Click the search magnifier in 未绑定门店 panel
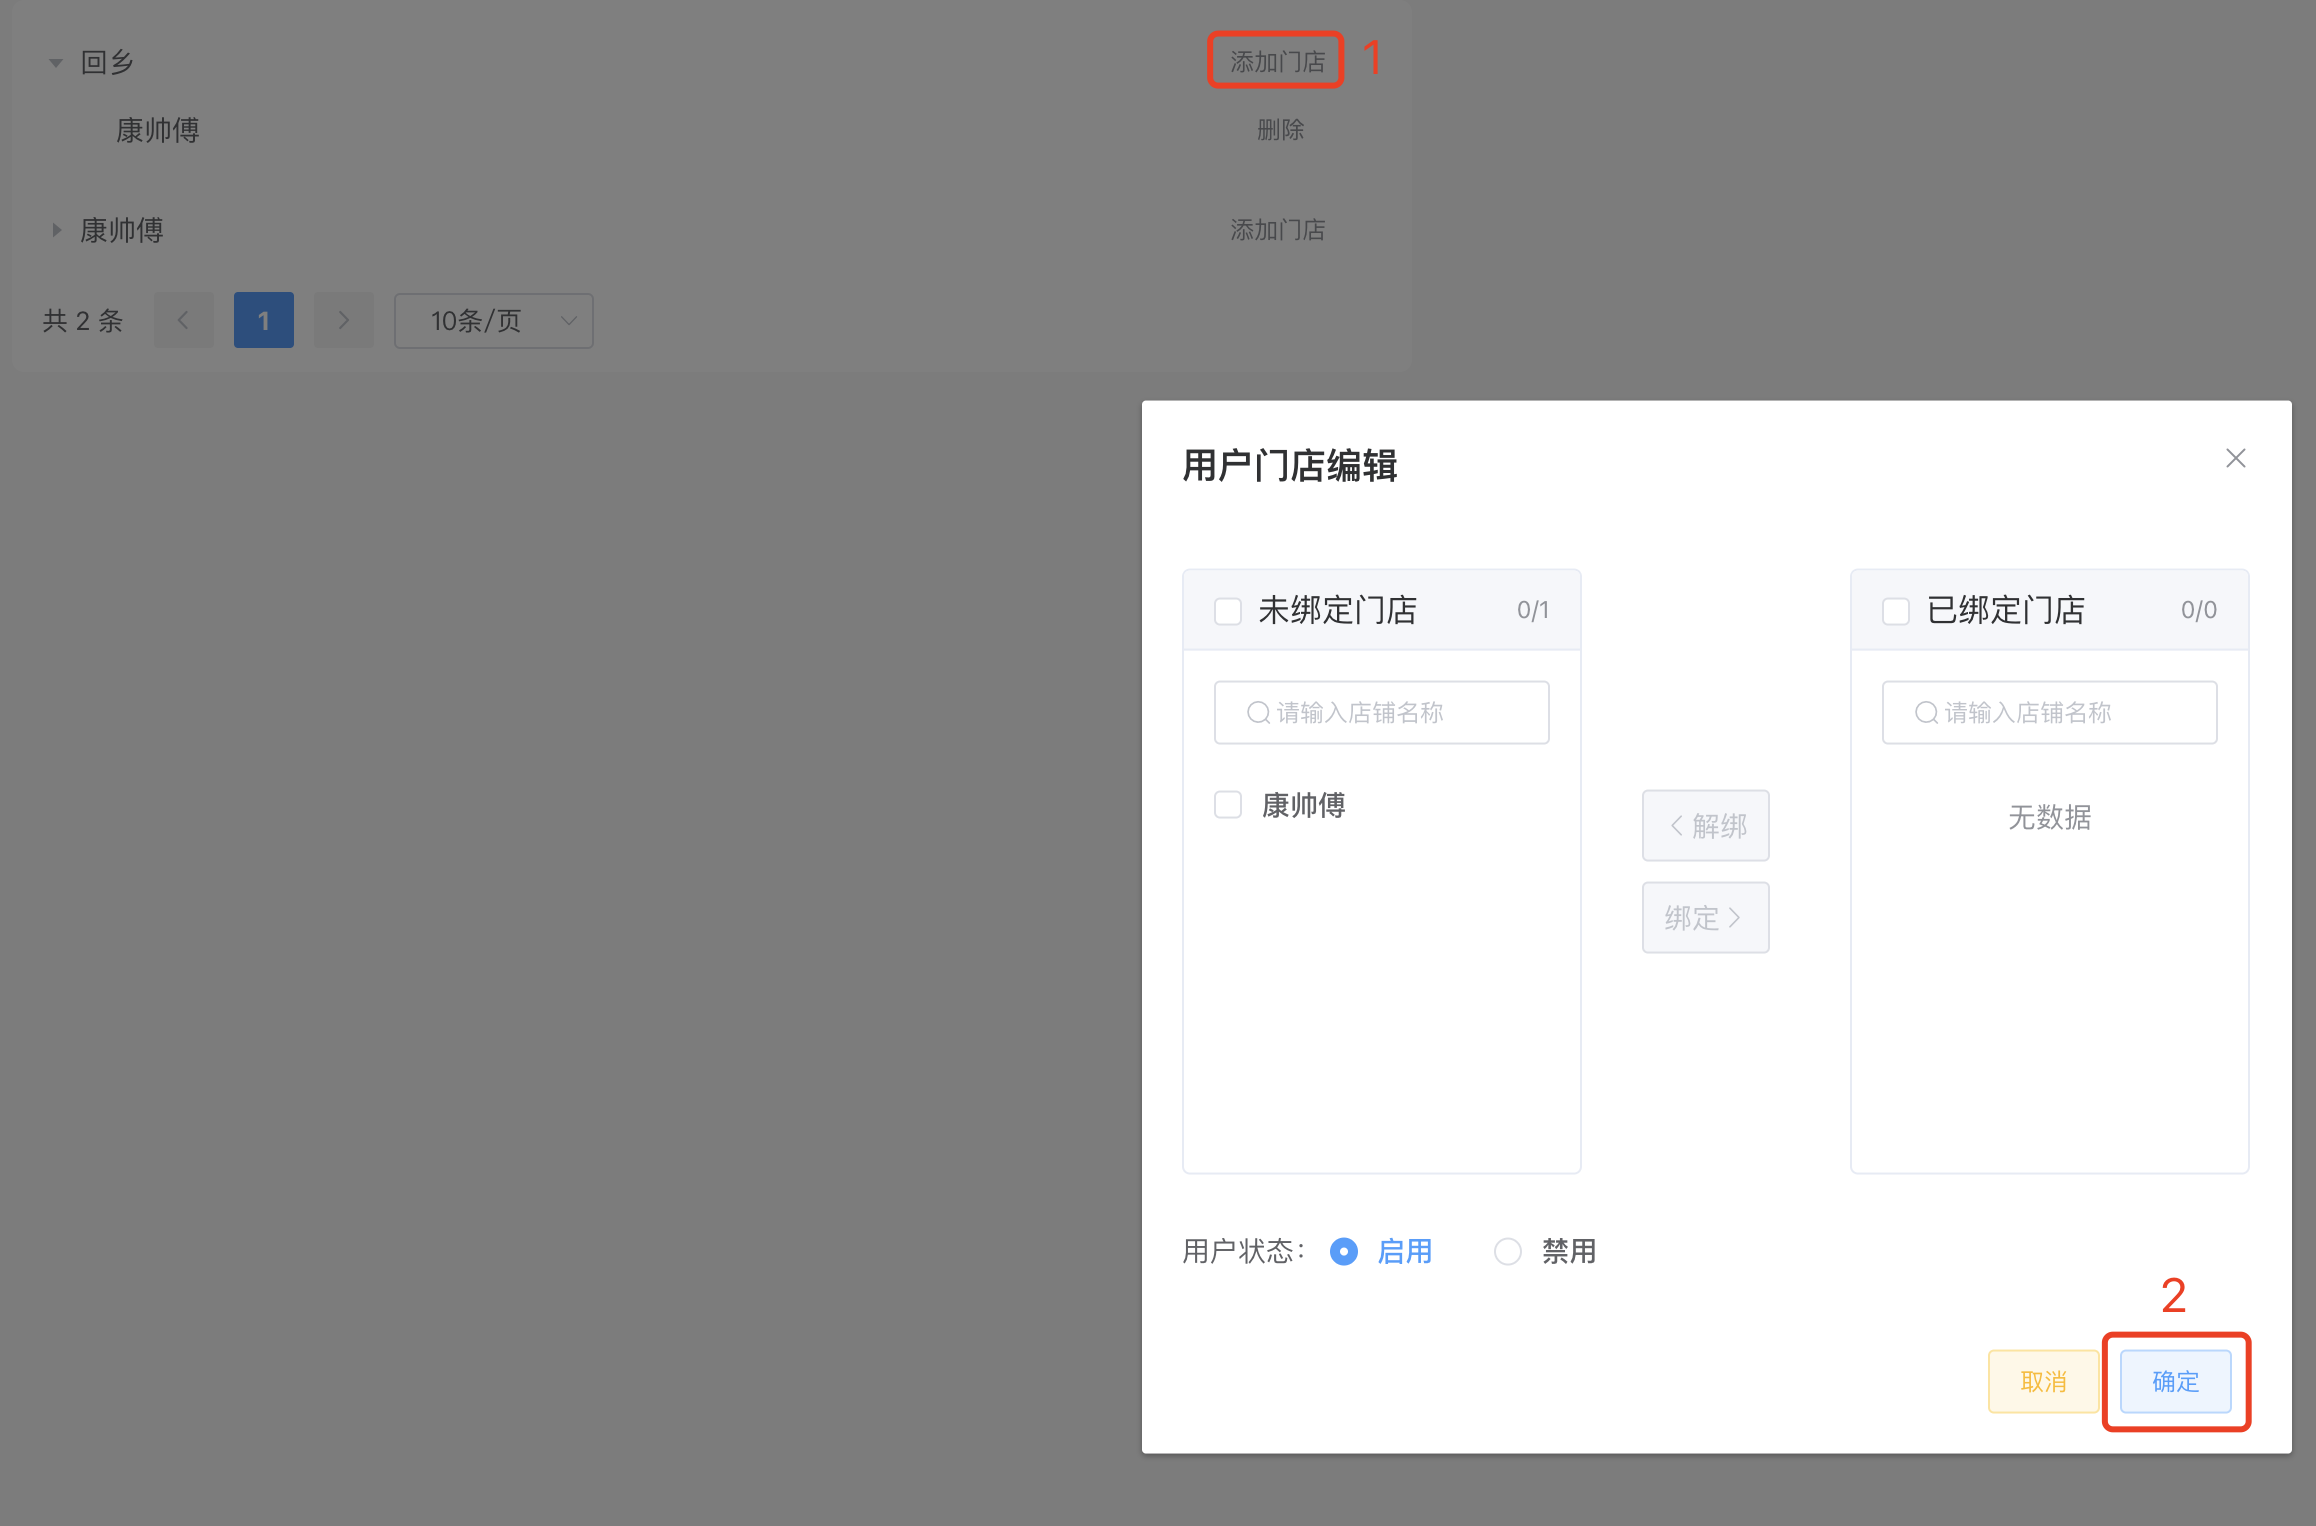Image resolution: width=2316 pixels, height=1526 pixels. click(x=1256, y=712)
